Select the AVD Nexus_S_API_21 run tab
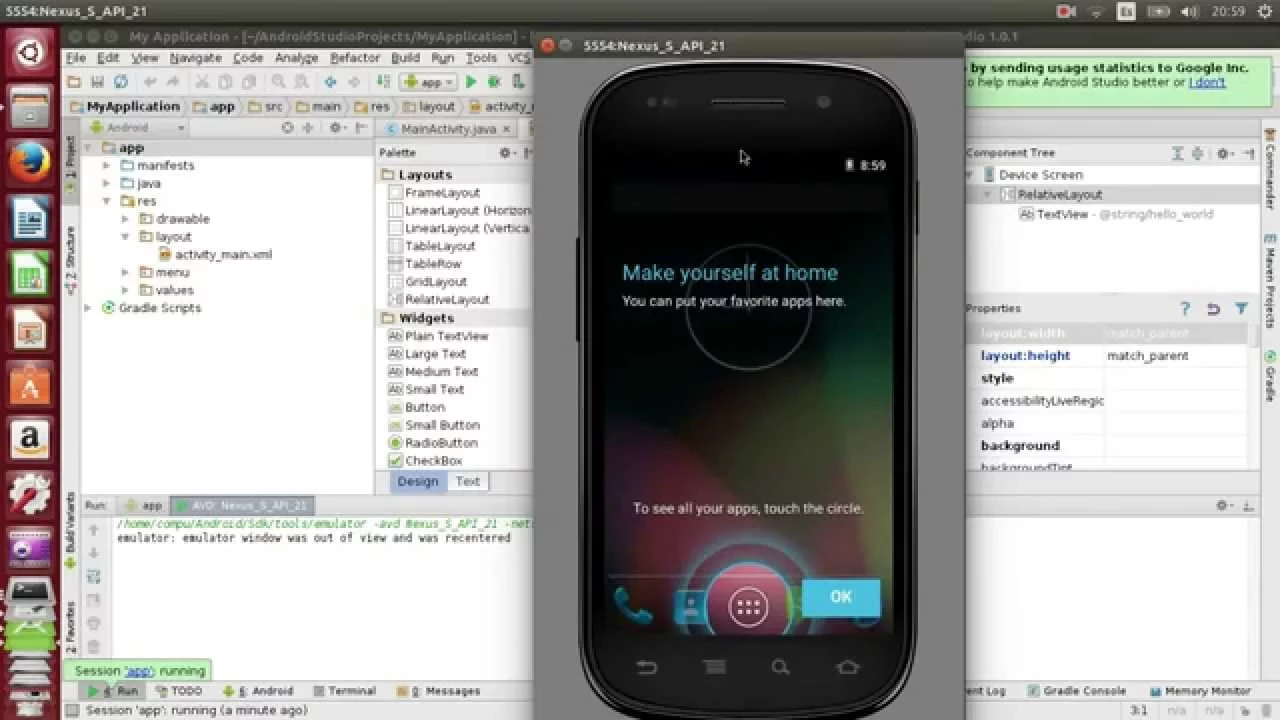1280x720 pixels. [243, 506]
